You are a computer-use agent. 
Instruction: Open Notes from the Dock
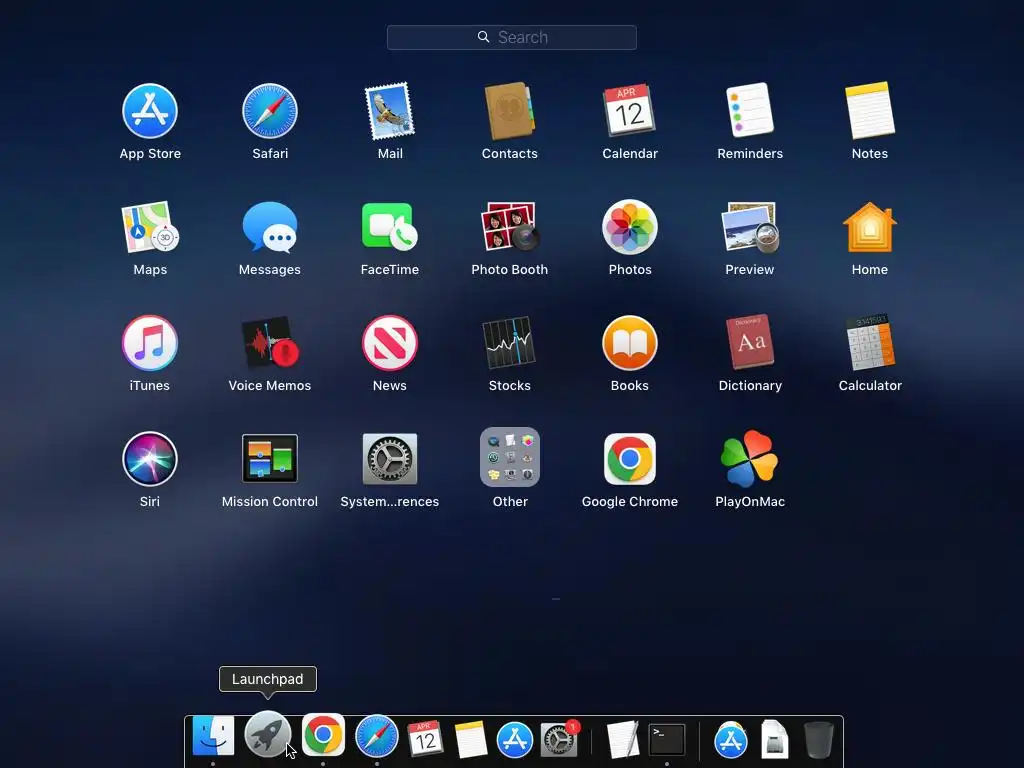click(470, 739)
